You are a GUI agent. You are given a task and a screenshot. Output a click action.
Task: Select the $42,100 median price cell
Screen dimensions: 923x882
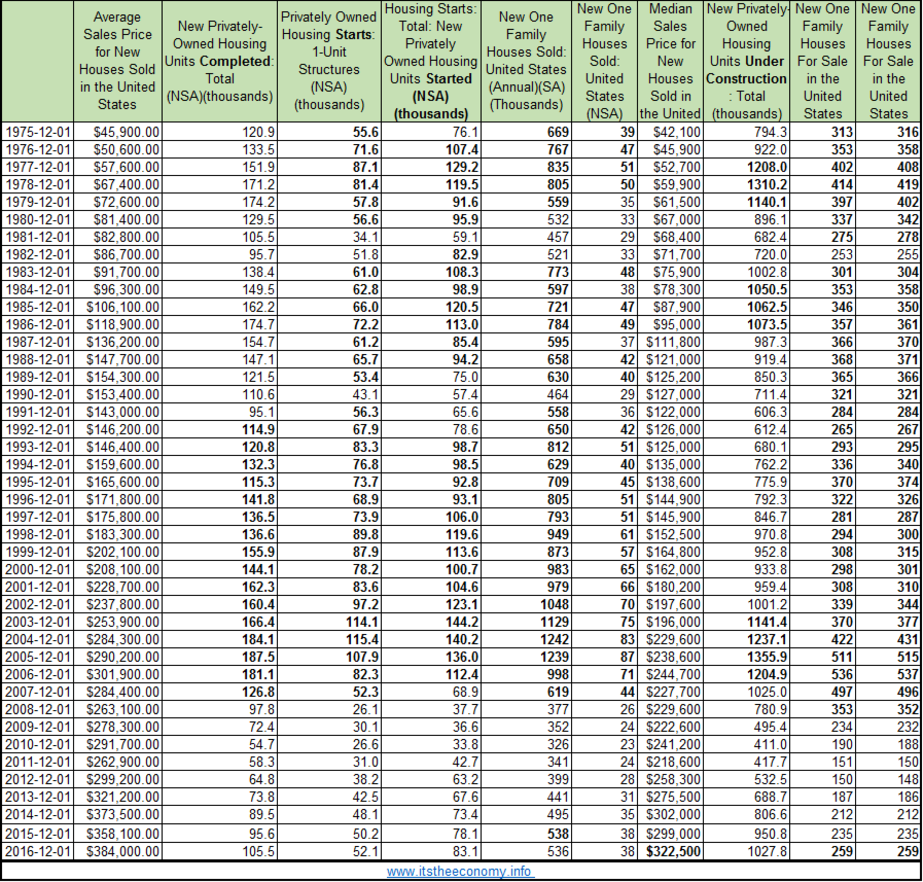[x=670, y=132]
